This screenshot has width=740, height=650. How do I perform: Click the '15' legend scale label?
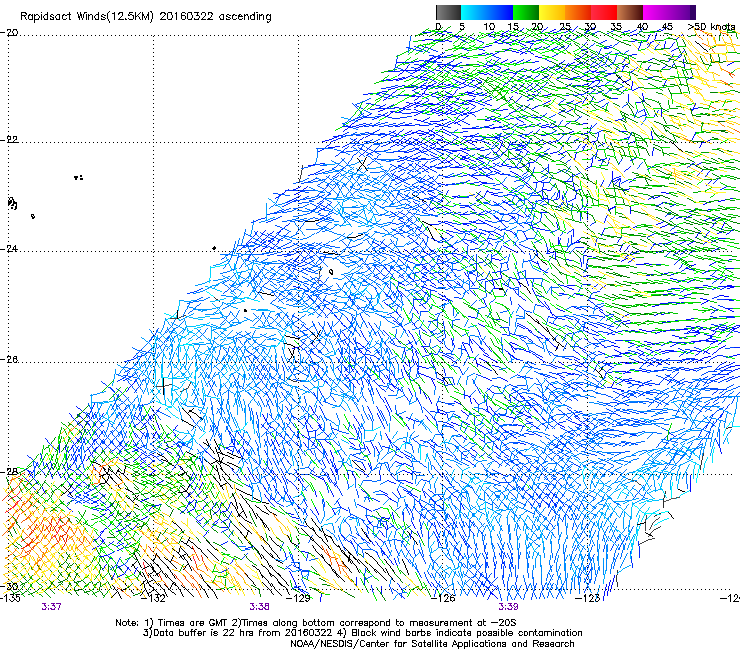coord(513,27)
